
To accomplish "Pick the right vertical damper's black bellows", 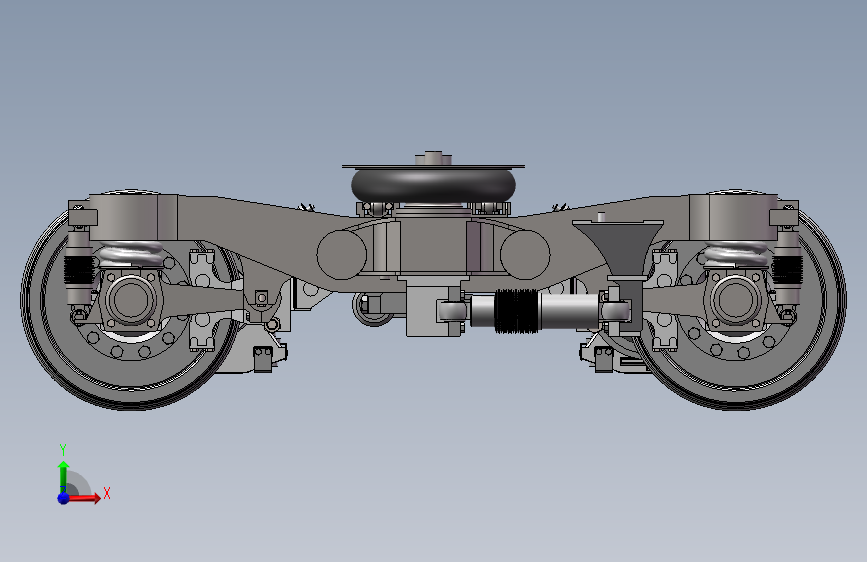I will [786, 270].
